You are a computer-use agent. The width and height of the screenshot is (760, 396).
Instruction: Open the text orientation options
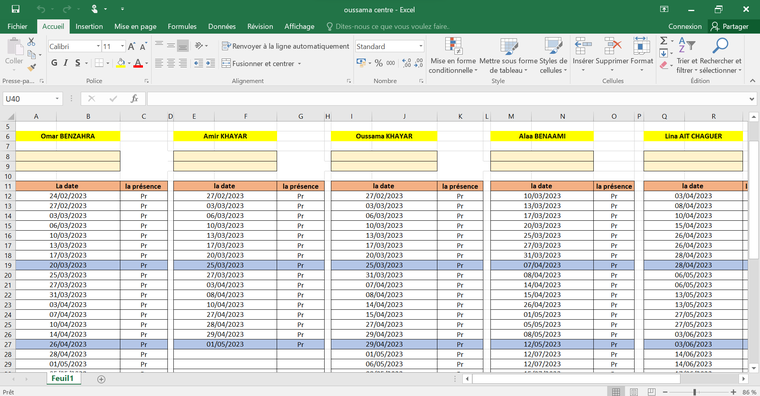pos(201,46)
